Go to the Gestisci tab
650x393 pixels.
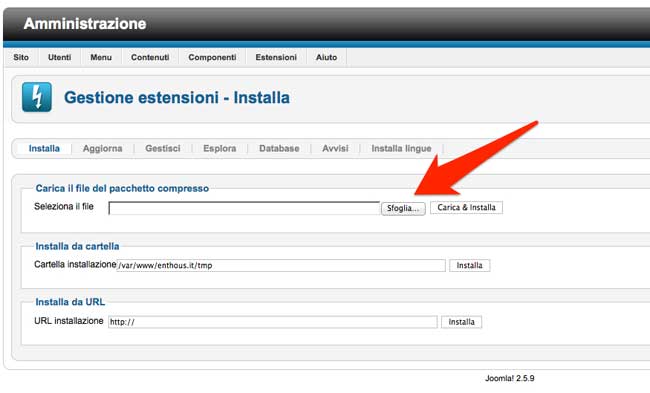coord(162,148)
